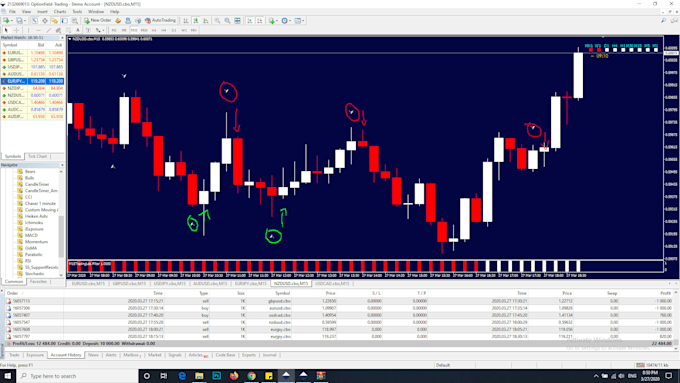Open Chrome from the taskbar
Image resolution: width=680 pixels, height=383 pixels.
pos(252,376)
